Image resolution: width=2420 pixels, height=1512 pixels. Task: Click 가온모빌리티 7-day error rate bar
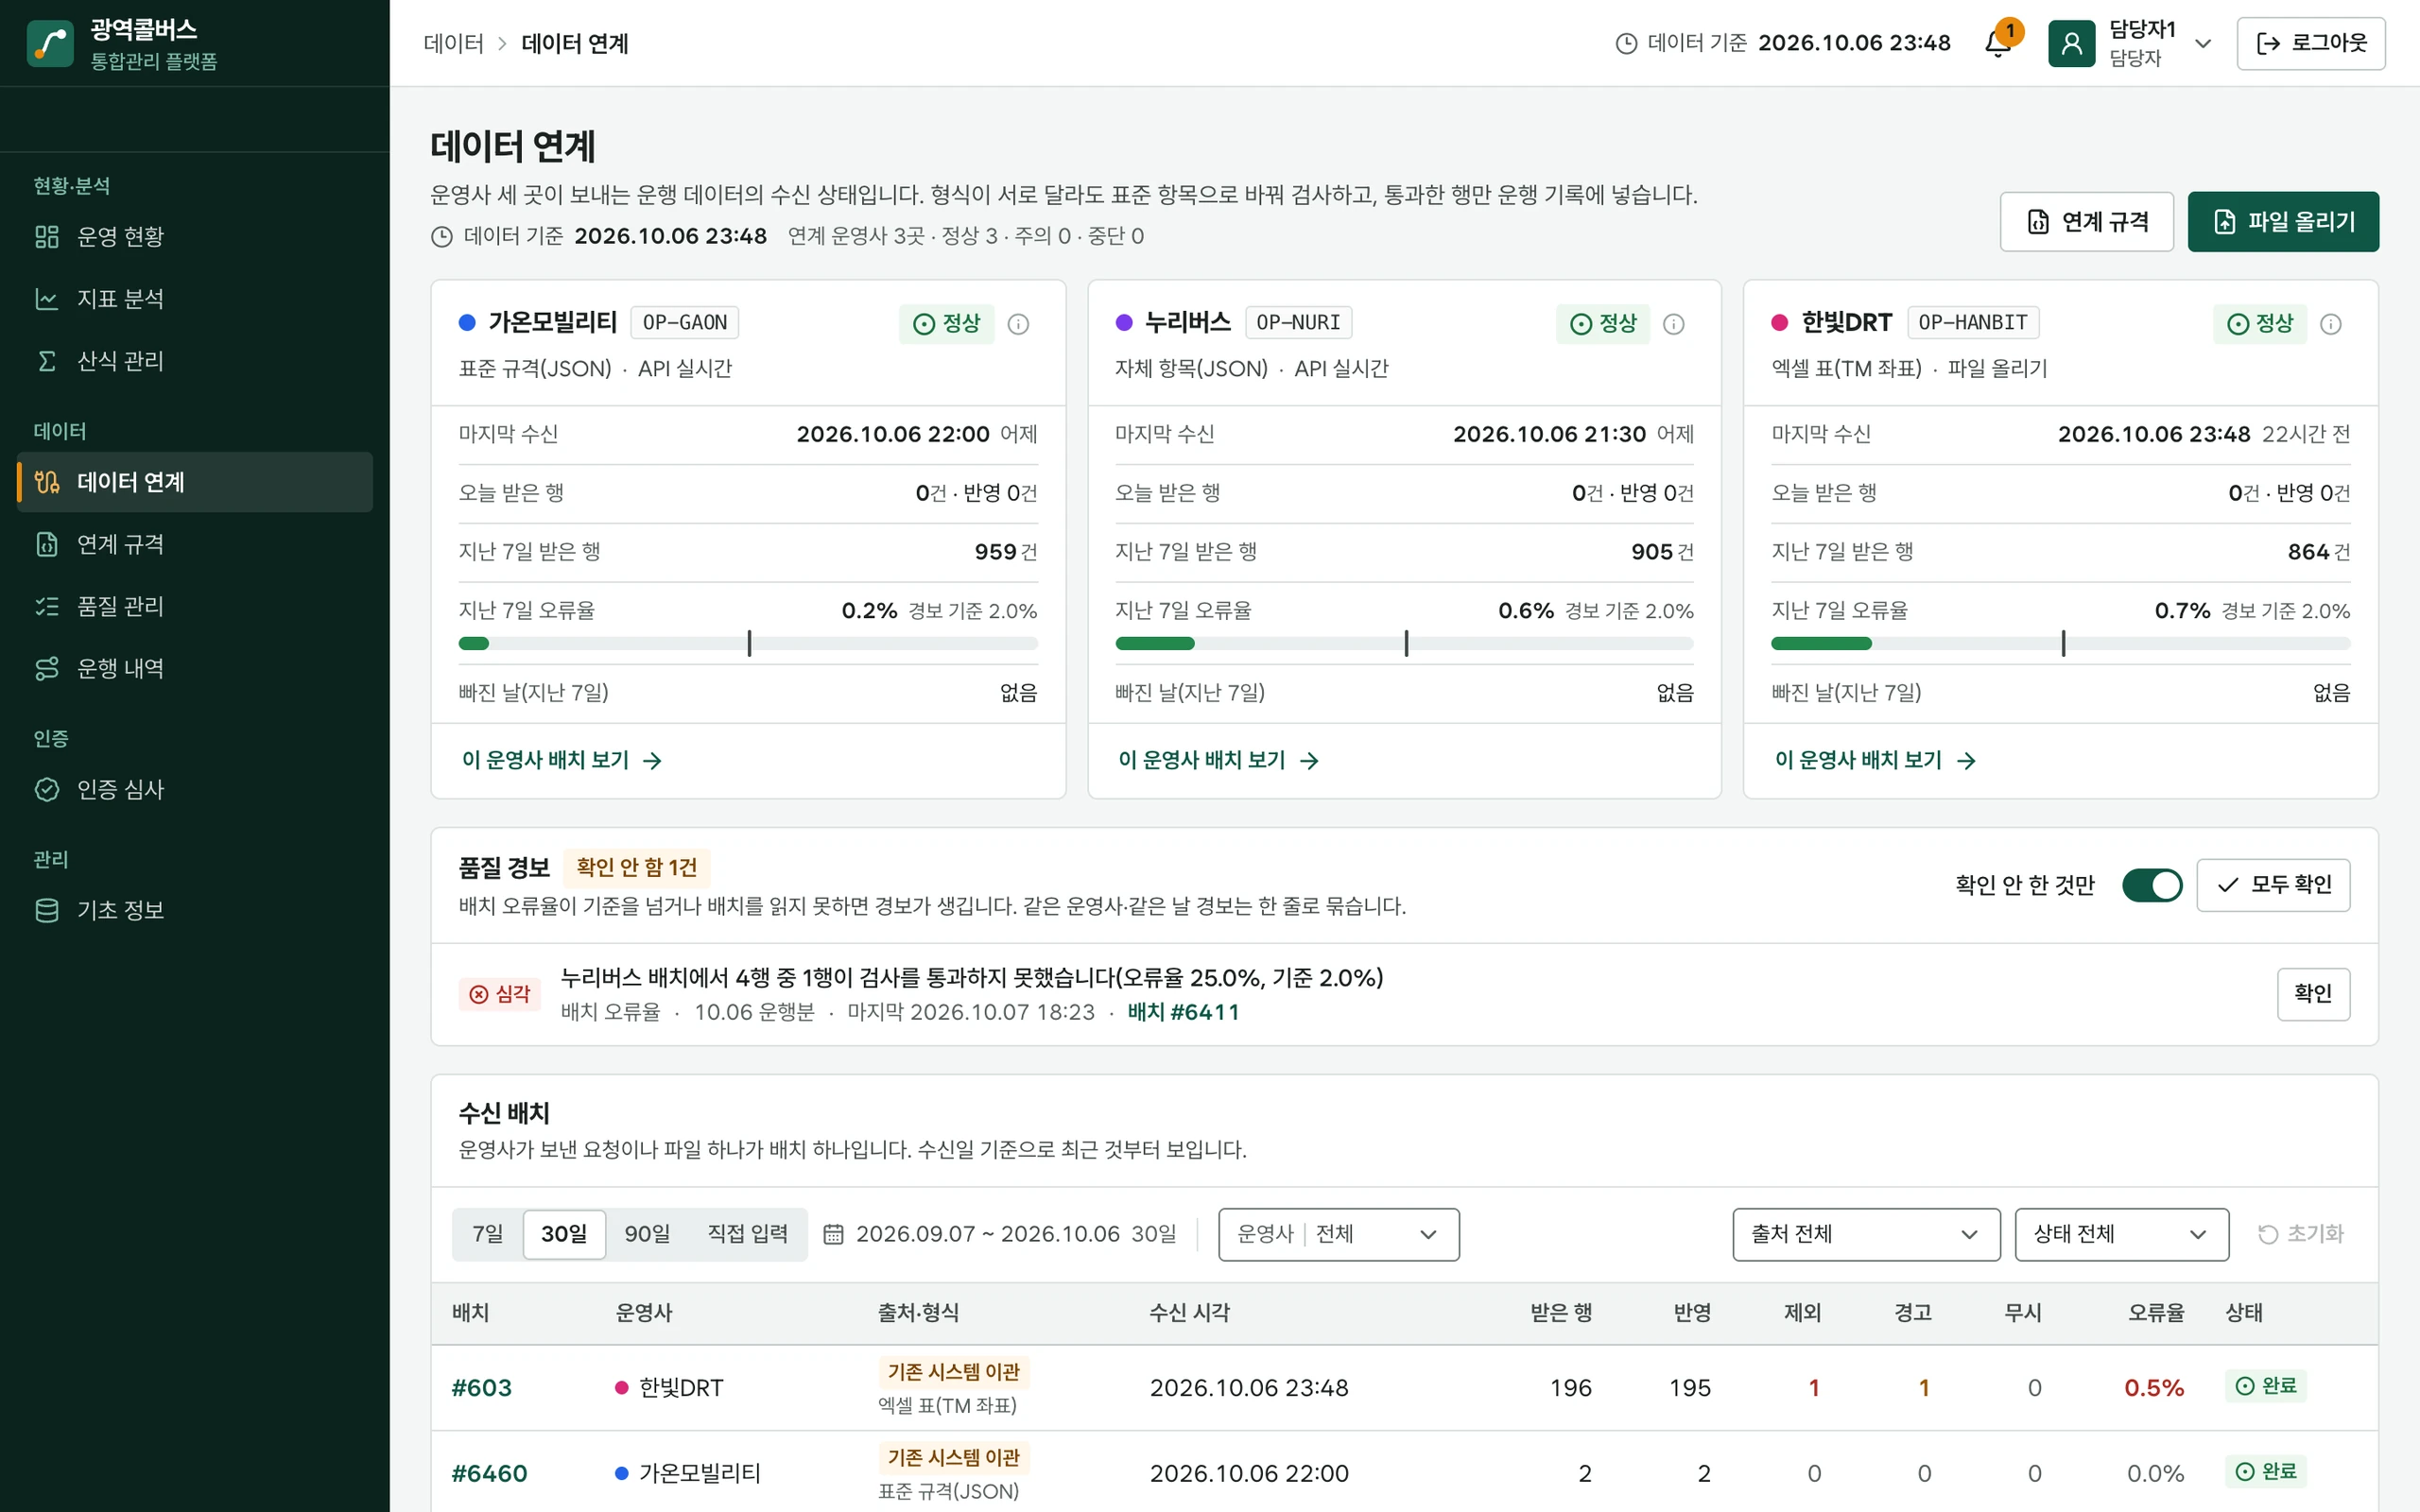[747, 644]
